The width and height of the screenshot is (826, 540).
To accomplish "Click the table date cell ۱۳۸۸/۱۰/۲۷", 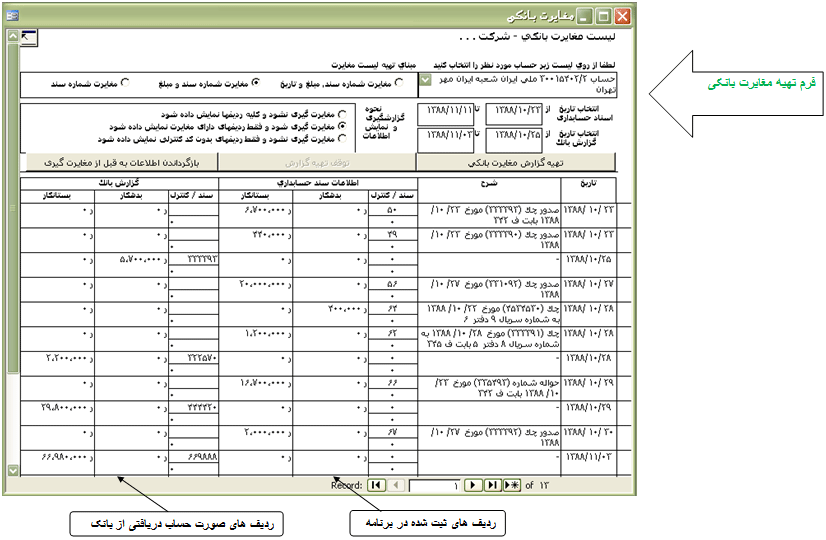I will click(588, 284).
